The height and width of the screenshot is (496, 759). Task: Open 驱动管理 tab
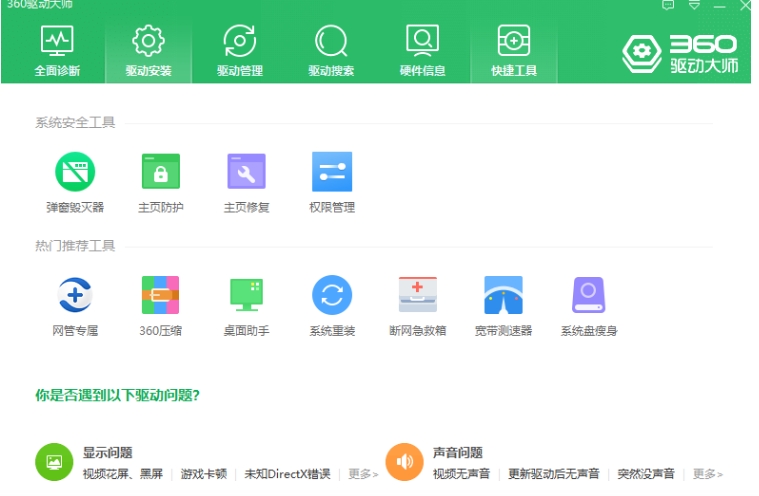coord(240,51)
